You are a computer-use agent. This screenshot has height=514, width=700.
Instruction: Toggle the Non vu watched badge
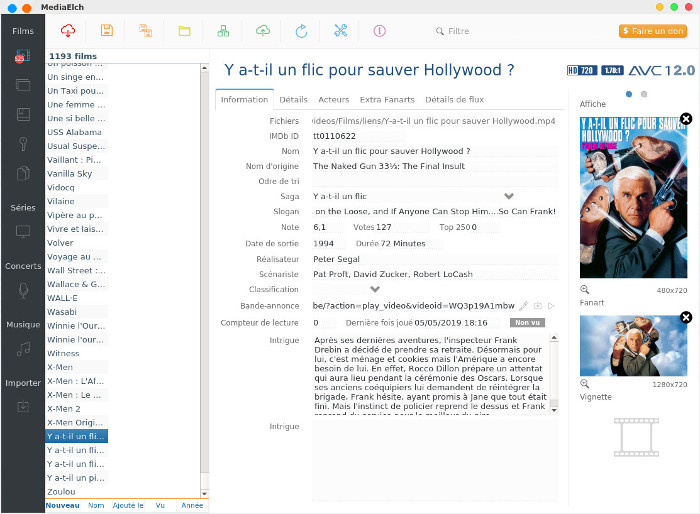pos(527,322)
